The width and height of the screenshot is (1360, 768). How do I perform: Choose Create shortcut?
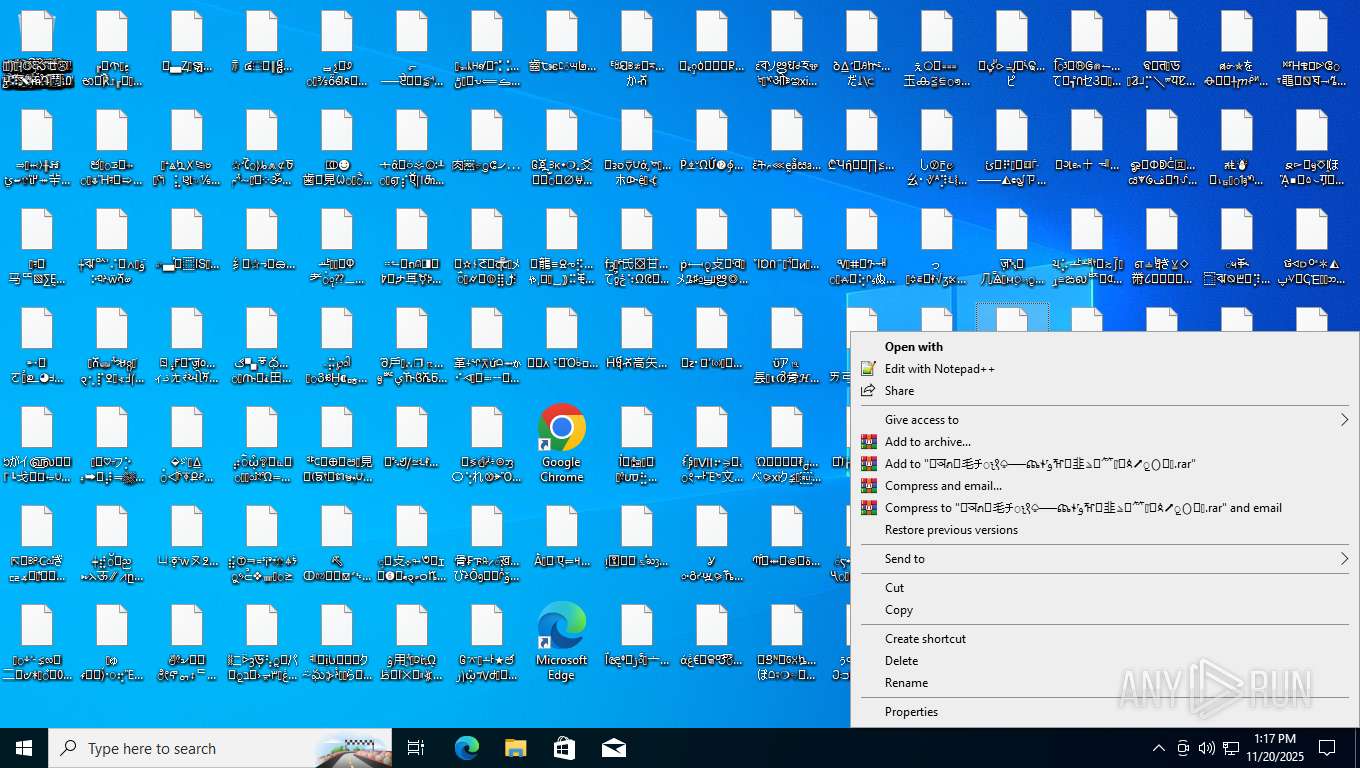point(1105,639)
